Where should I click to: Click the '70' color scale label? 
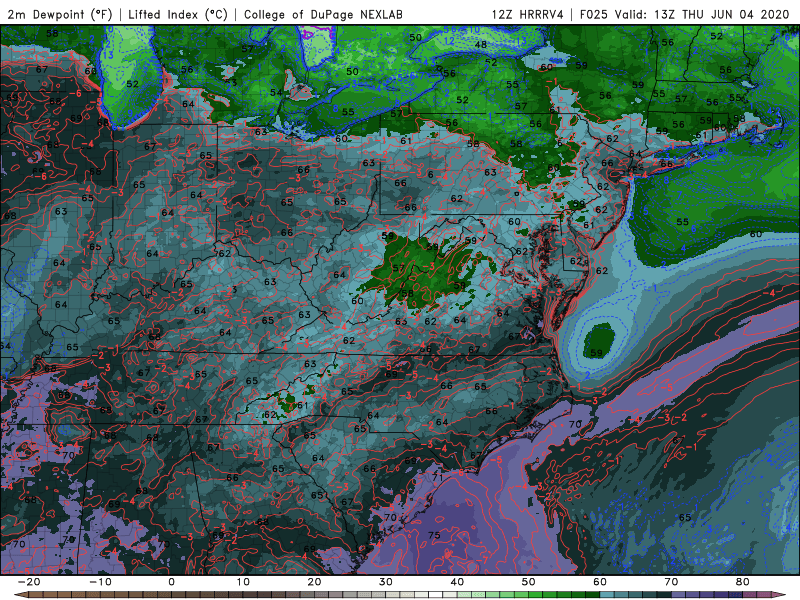point(671,582)
